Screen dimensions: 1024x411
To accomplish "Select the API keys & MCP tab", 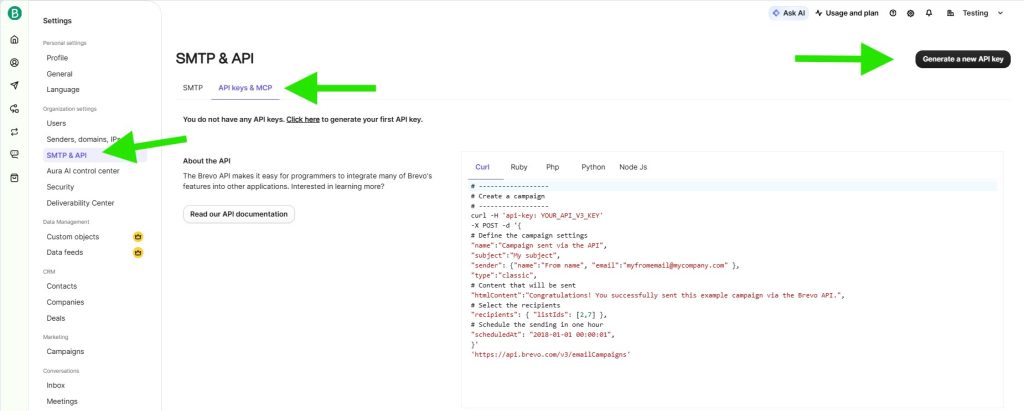I will (245, 88).
